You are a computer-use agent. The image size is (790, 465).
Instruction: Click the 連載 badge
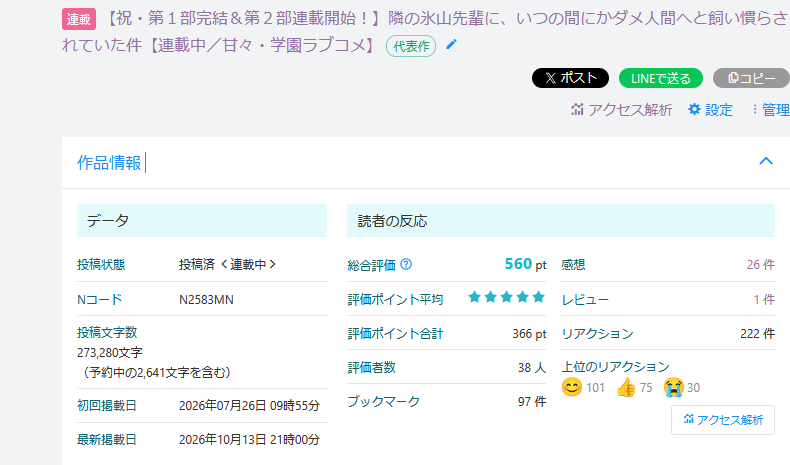point(79,19)
